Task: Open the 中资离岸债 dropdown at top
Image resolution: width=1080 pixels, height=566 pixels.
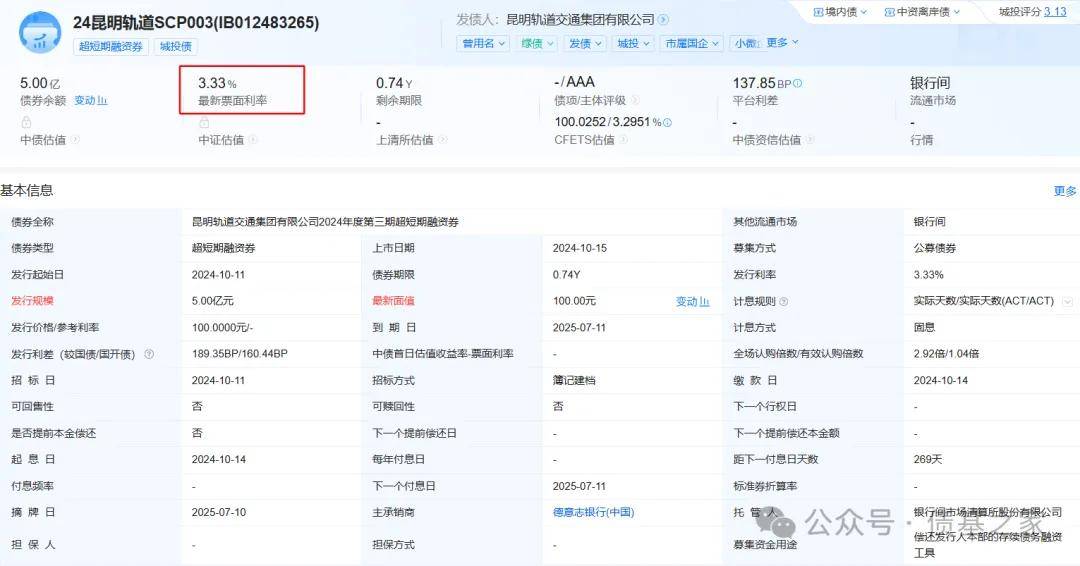Action: point(922,12)
